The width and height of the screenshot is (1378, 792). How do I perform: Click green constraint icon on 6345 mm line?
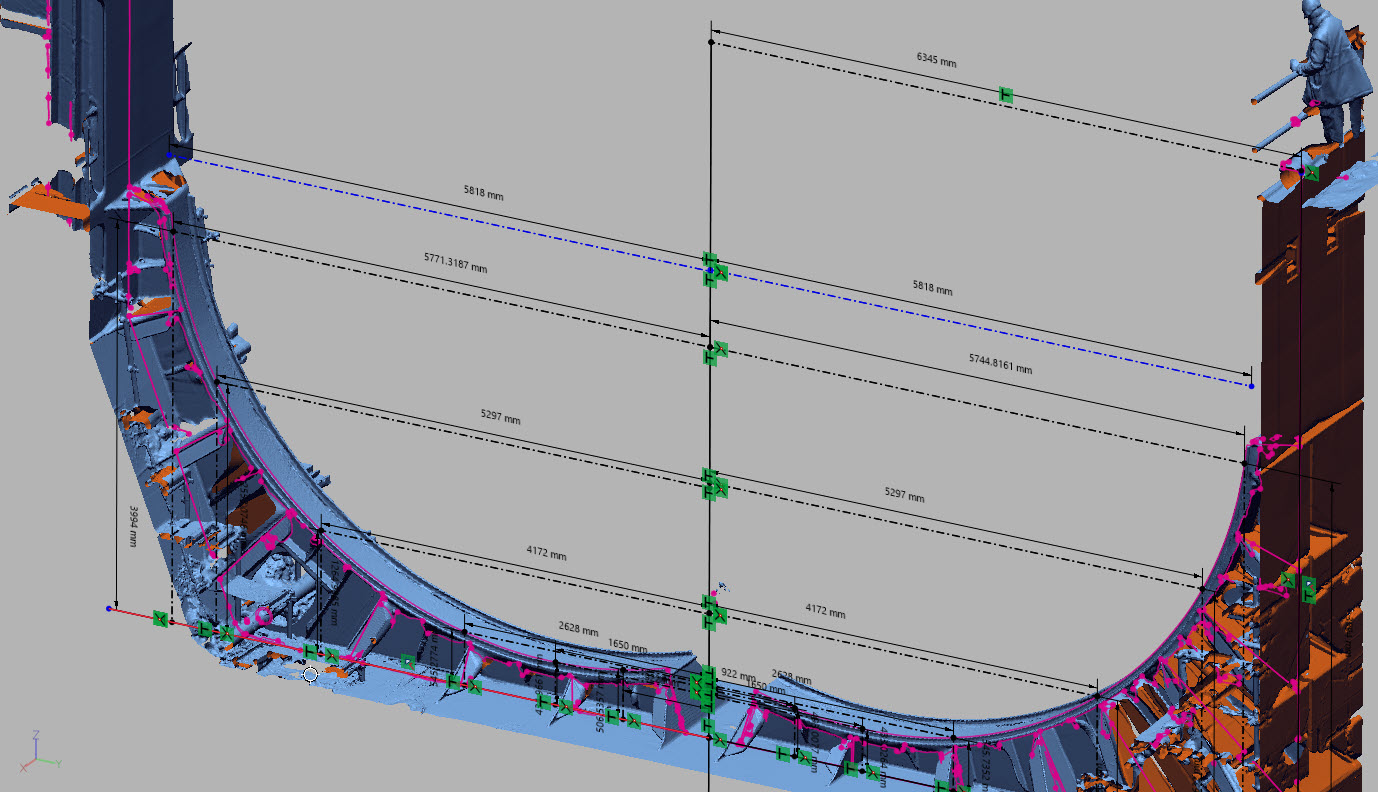(1006, 95)
